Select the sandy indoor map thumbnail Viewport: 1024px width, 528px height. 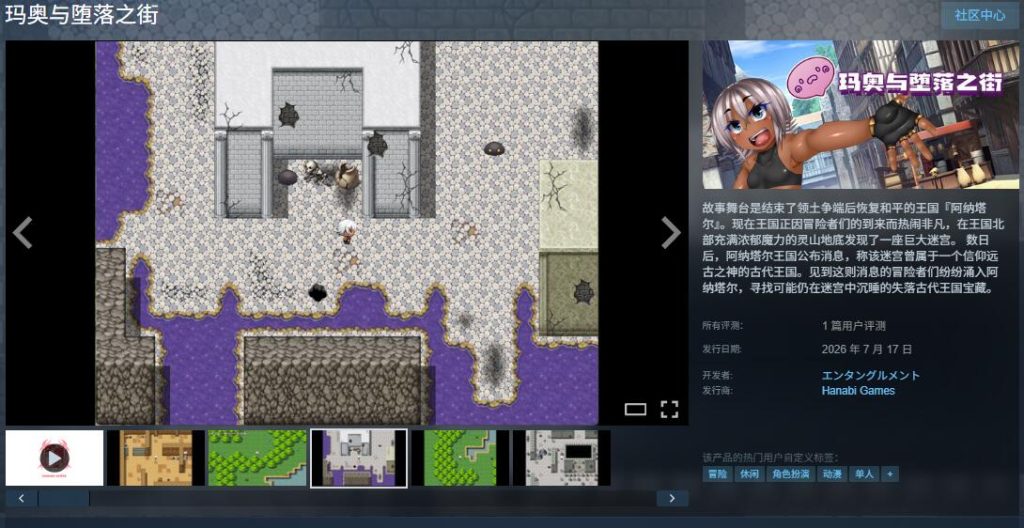(156, 458)
